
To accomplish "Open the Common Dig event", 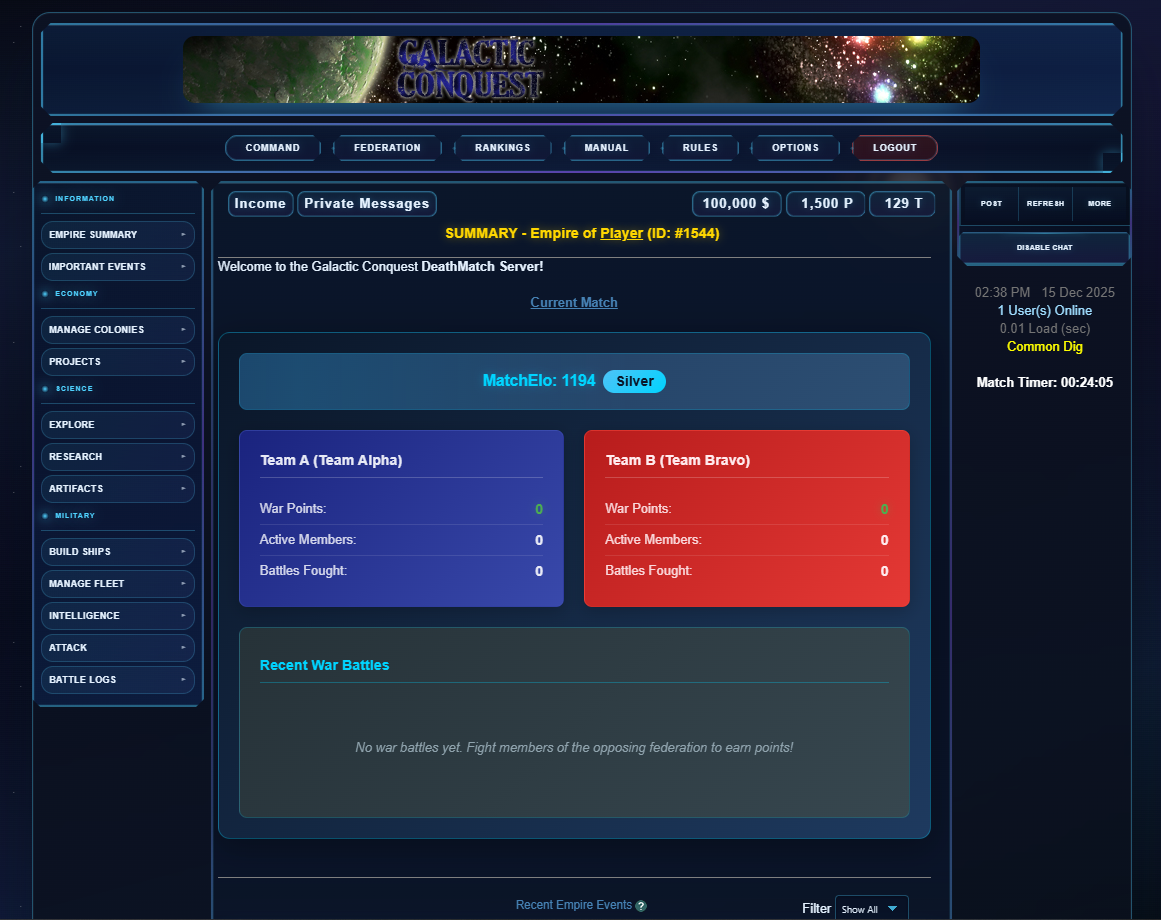I will pyautogui.click(x=1044, y=346).
